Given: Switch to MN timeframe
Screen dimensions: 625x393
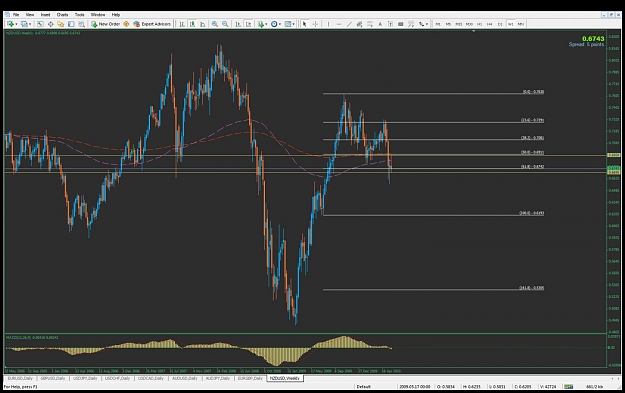Looking at the screenshot, I should pos(521,24).
